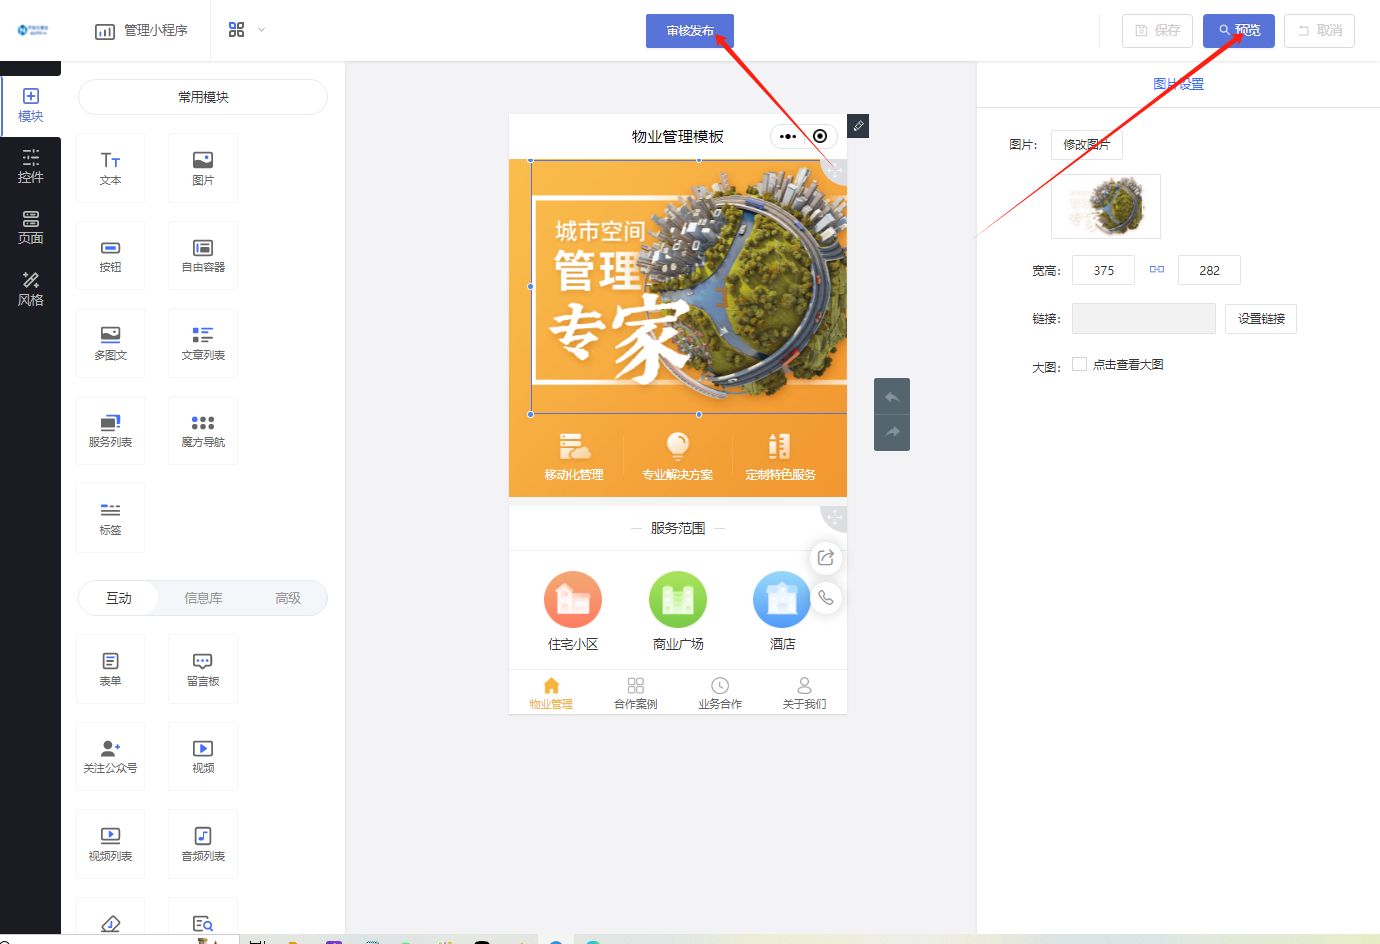Add the 视频列表 video list module
Screen dimensions: 1380x944
click(110, 844)
